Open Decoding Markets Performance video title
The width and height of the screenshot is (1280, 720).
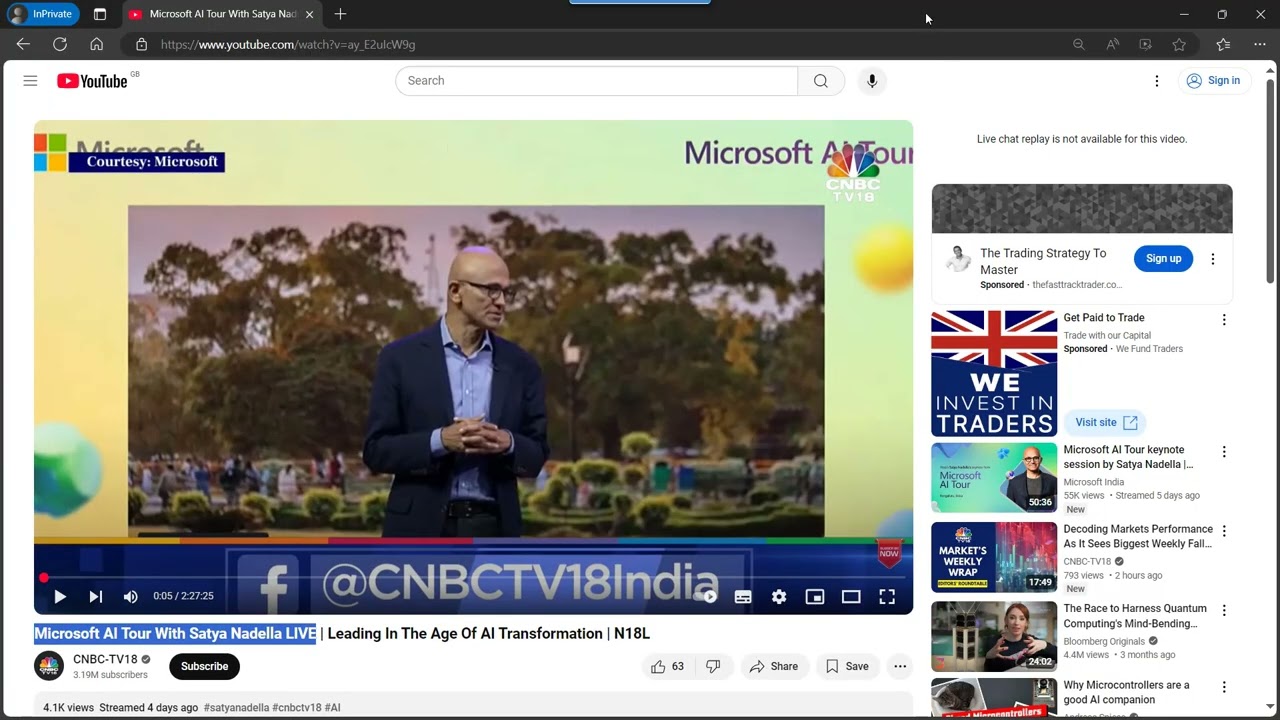[x=1138, y=537]
